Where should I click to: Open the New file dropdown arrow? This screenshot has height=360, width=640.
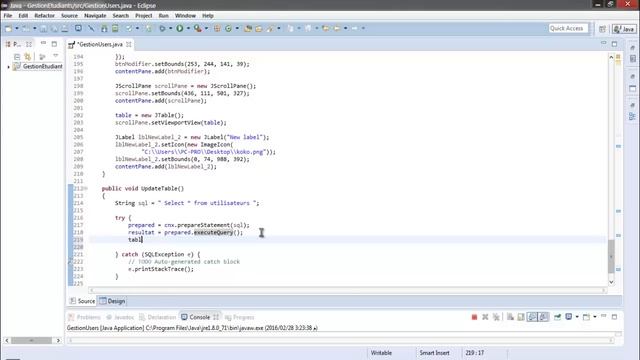coord(17,29)
